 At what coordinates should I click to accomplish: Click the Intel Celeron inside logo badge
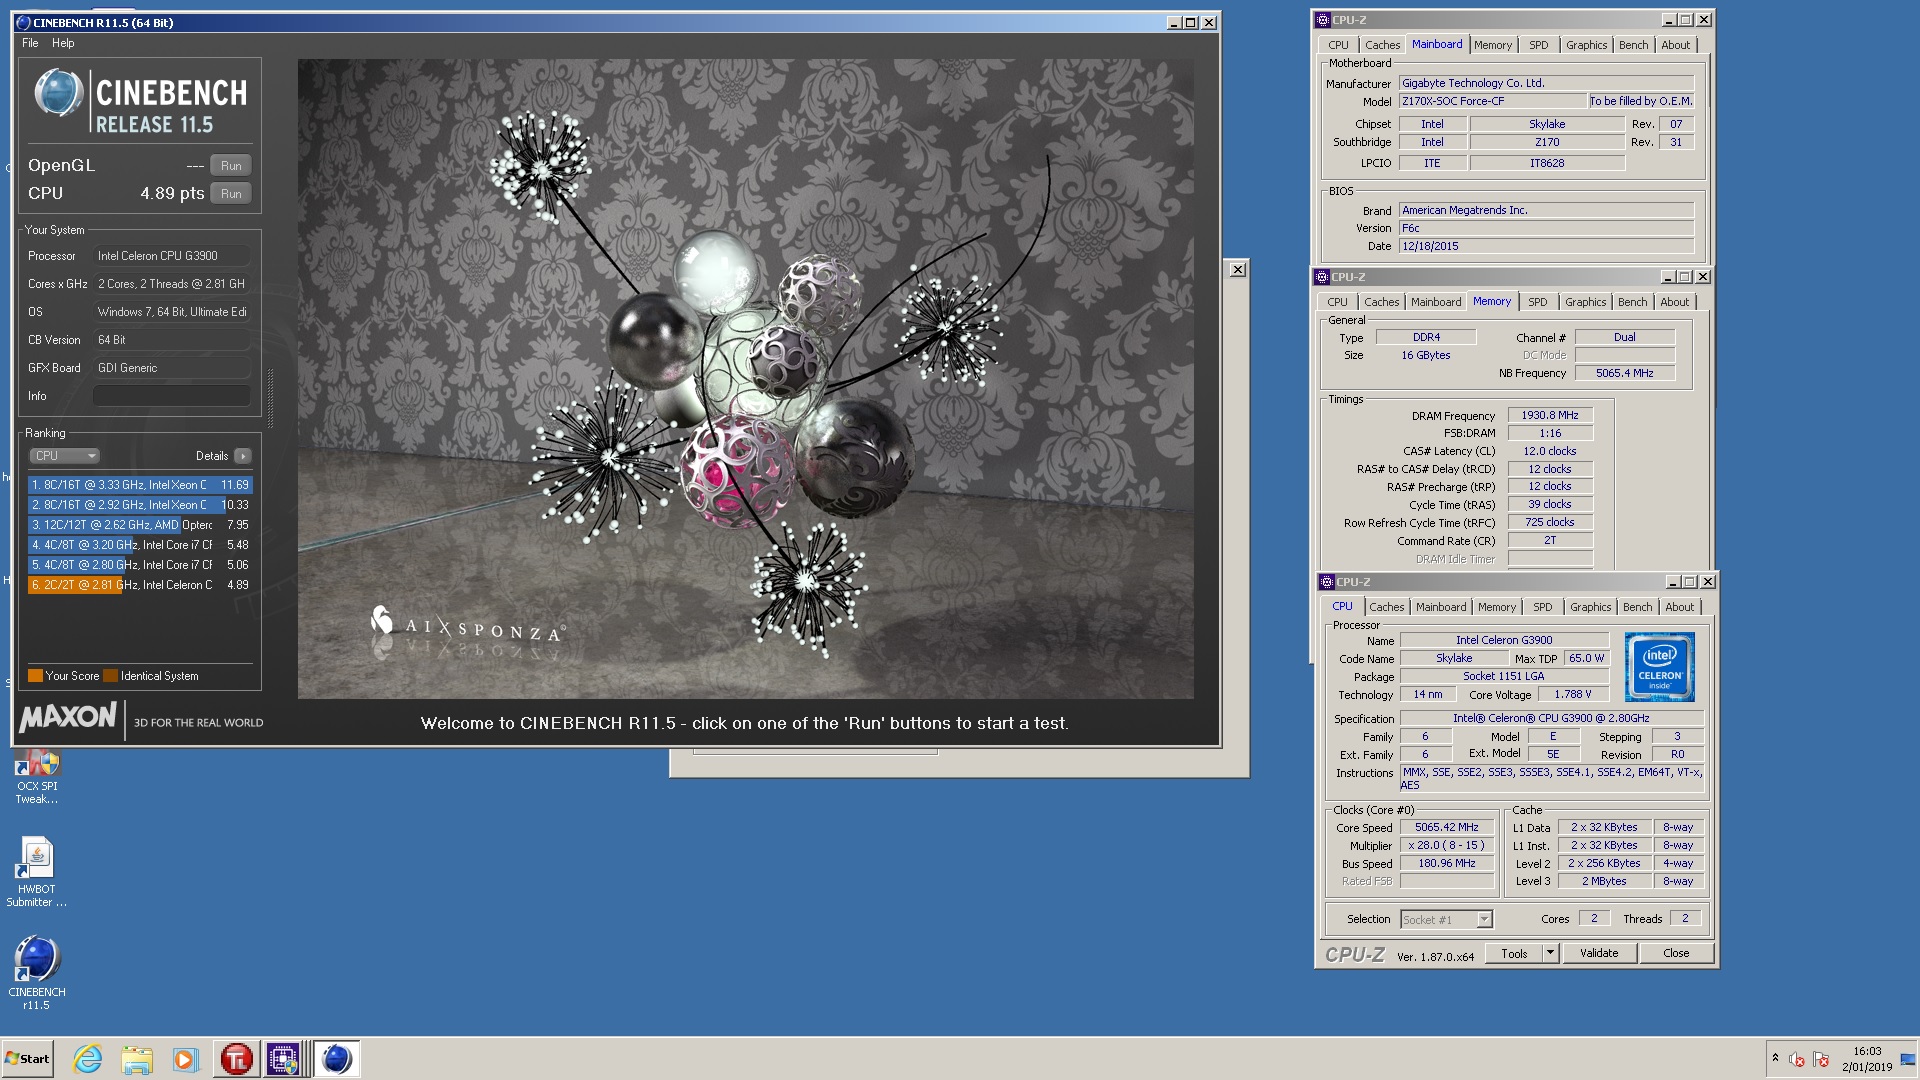coord(1659,667)
